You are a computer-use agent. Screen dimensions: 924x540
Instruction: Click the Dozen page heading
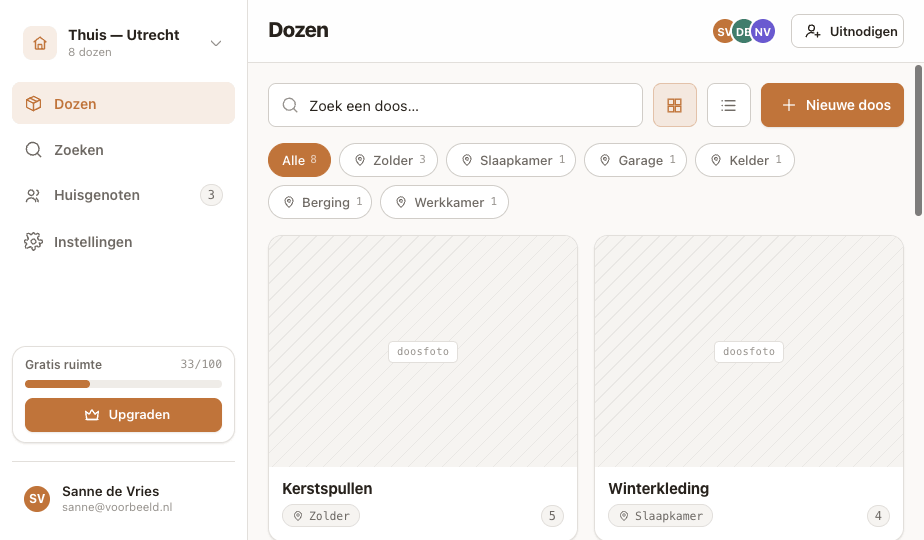298,30
